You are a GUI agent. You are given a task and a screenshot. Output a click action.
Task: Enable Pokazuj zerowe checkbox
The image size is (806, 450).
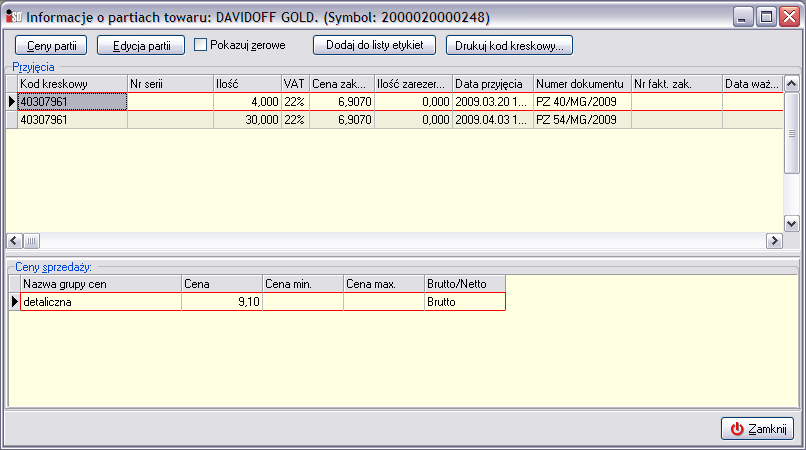click(200, 45)
